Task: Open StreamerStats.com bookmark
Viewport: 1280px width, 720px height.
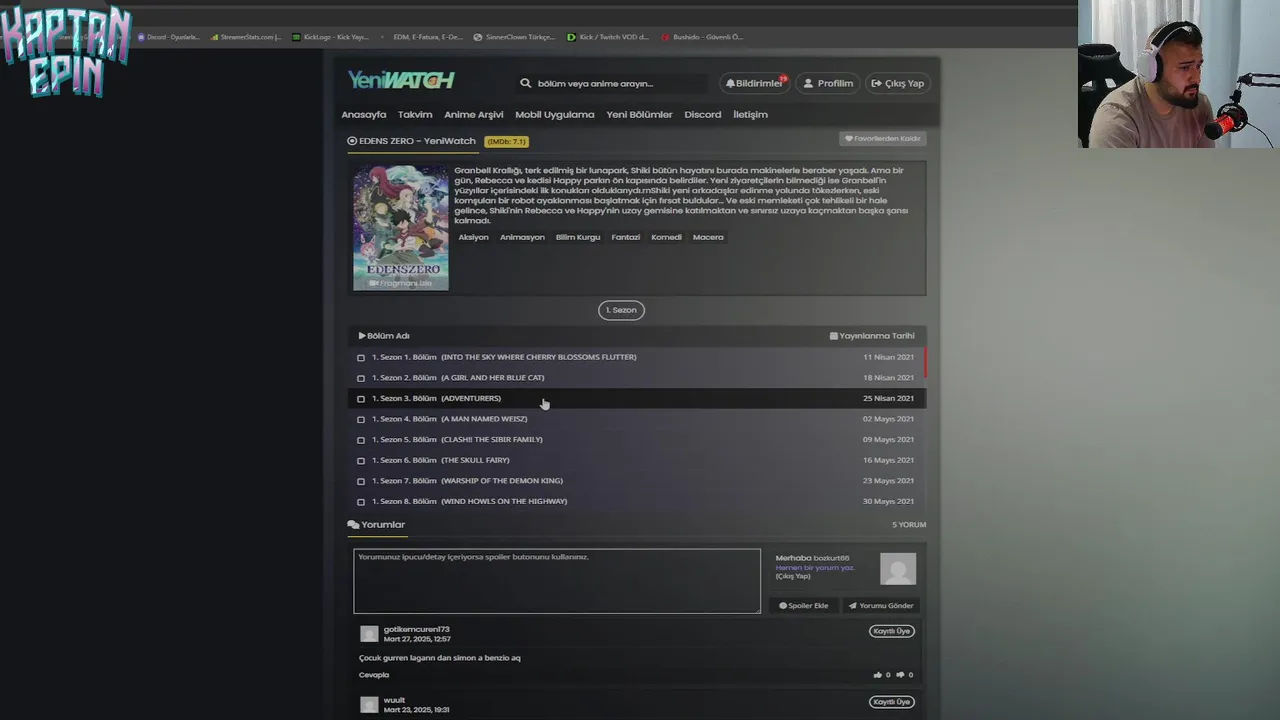Action: (245, 37)
